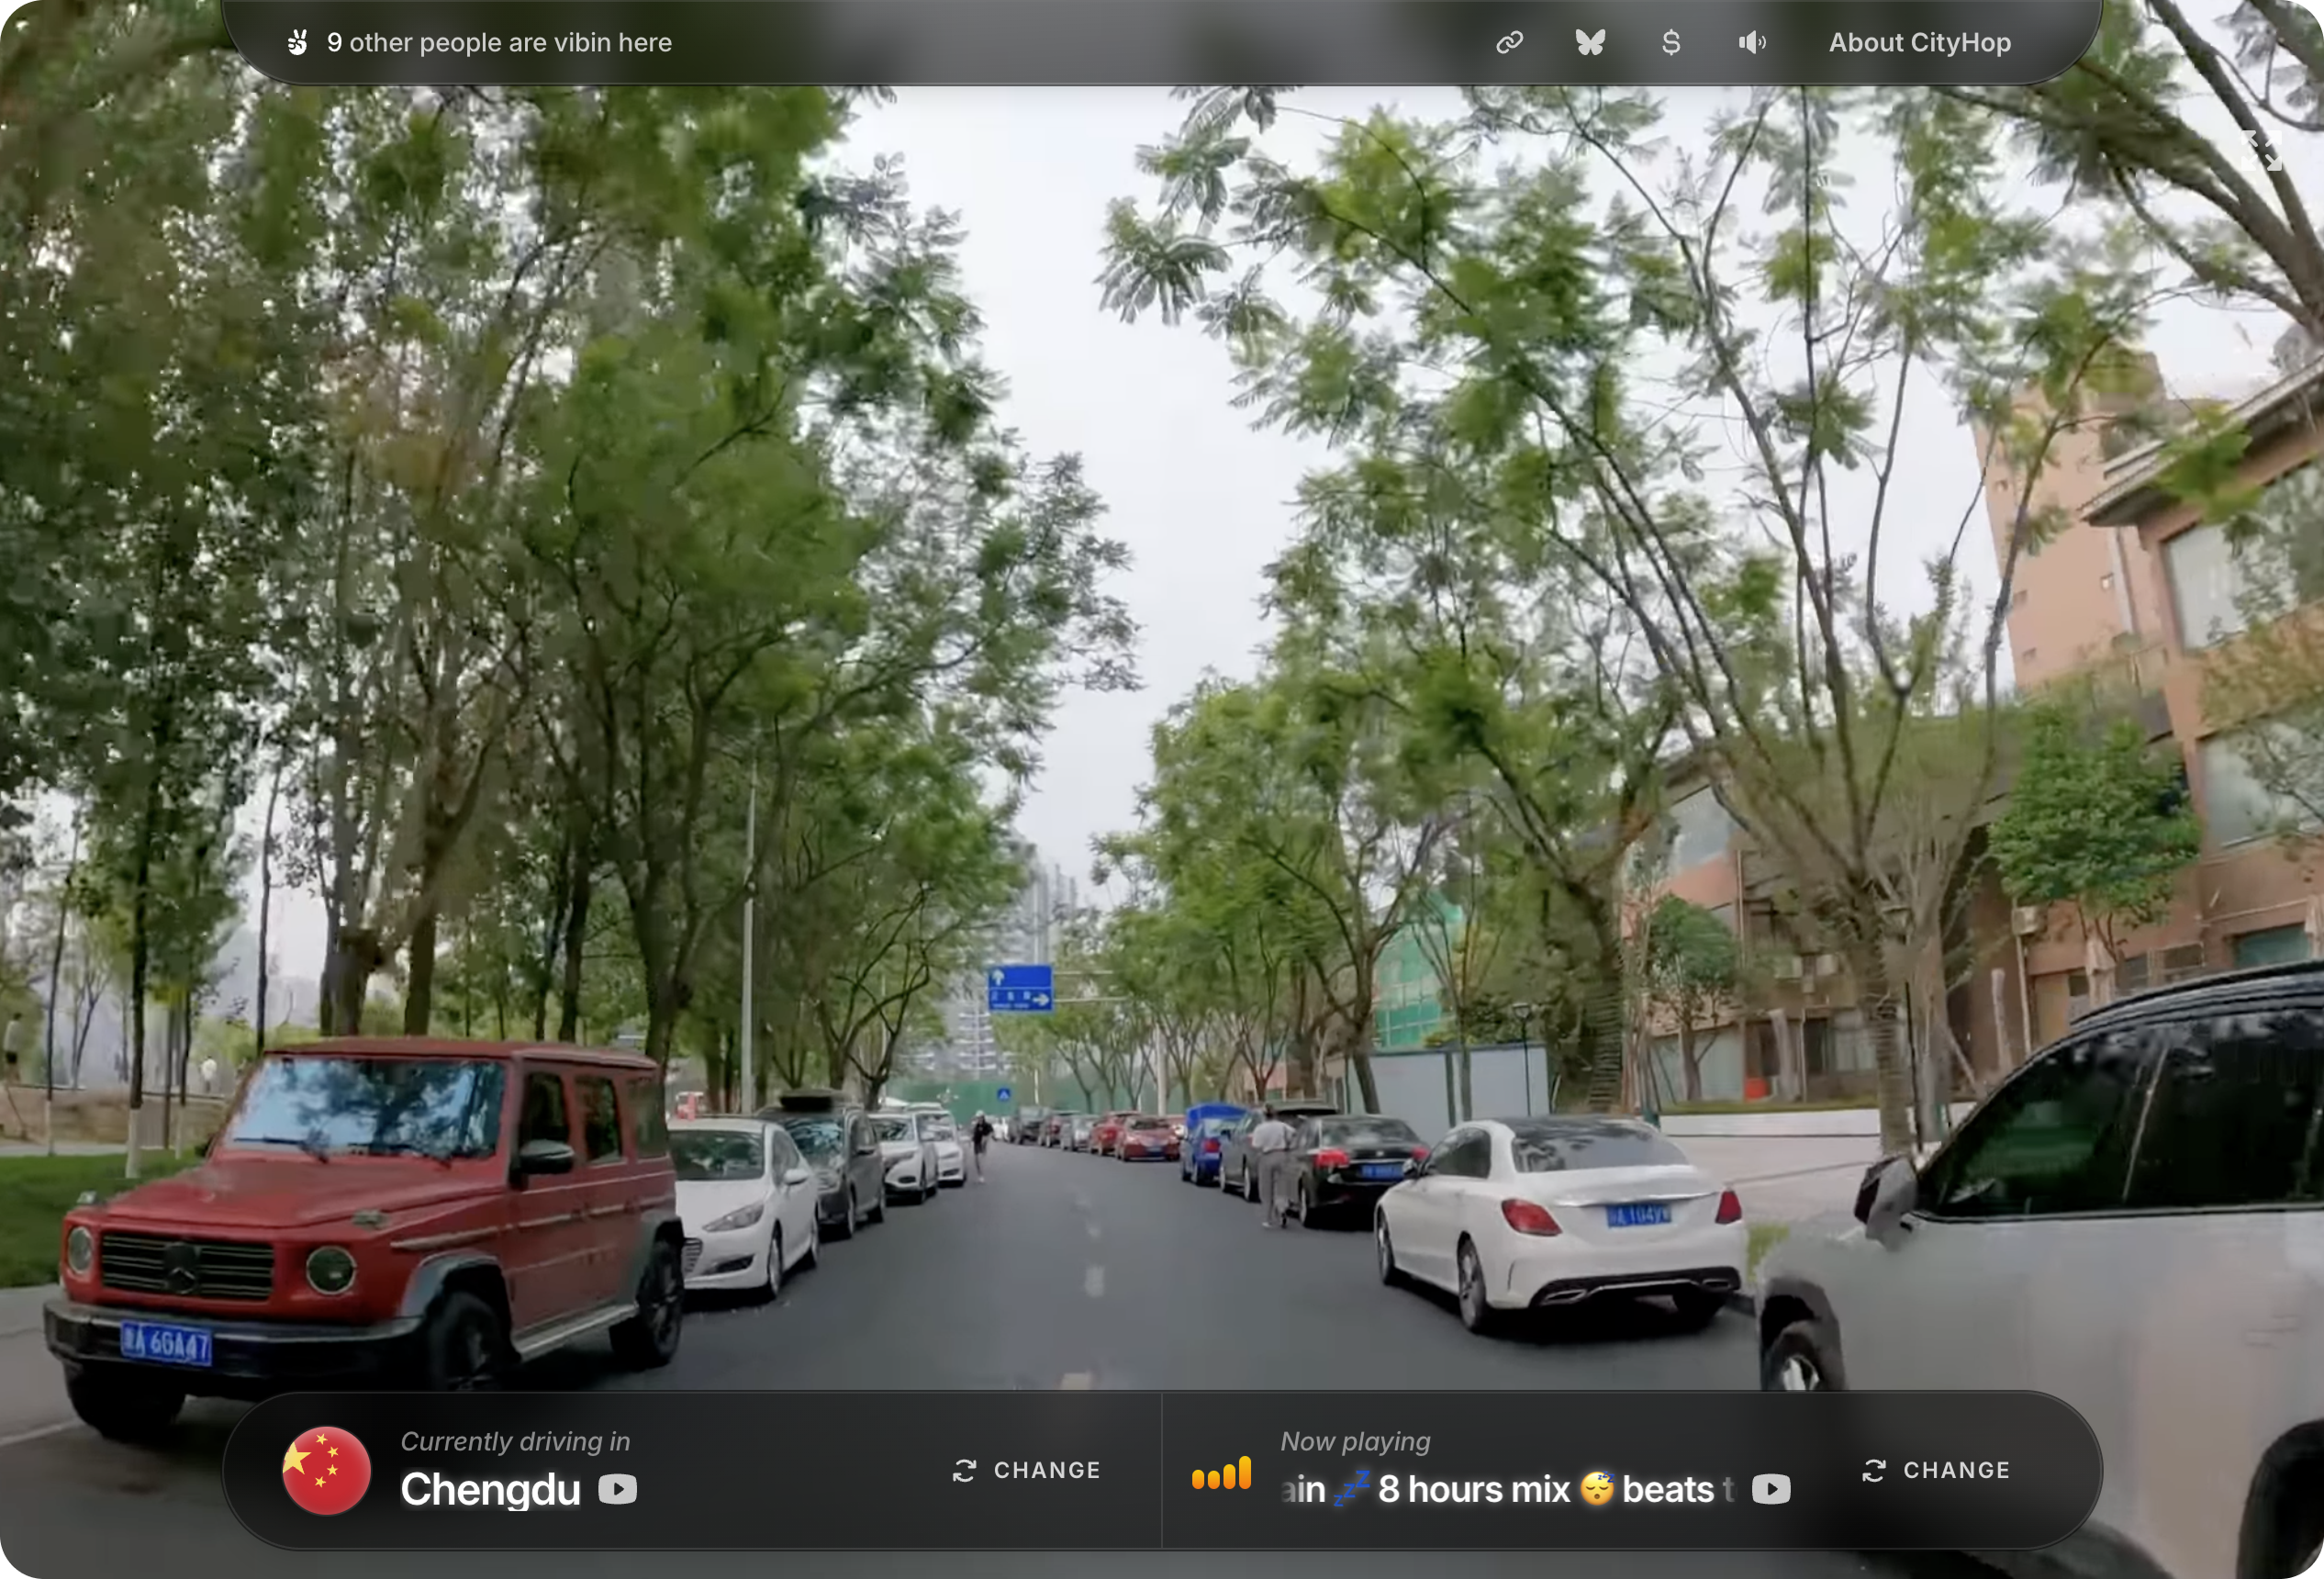Click the dollar sign donate icon
The image size is (2324, 1579).
click(x=1670, y=42)
